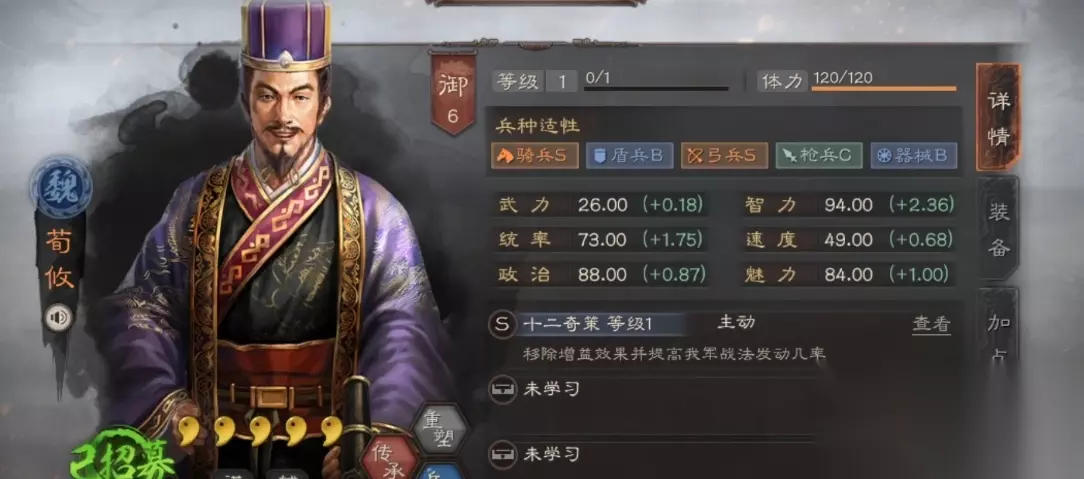The height and width of the screenshot is (479, 1084).
Task: Select the 骑兵S cavalry aptitude badge
Action: (534, 156)
